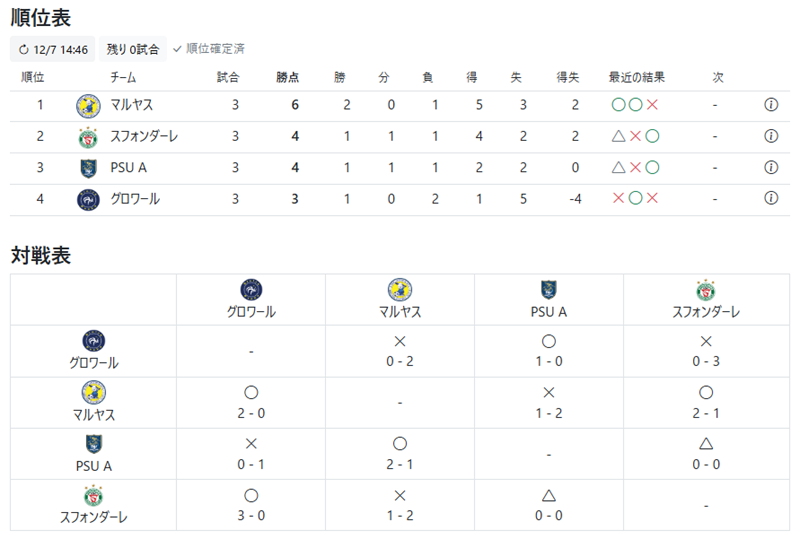Image resolution: width=800 pixels, height=539 pixels.
Task: Click スフォンダーレ crest in standings table
Action: (88, 137)
